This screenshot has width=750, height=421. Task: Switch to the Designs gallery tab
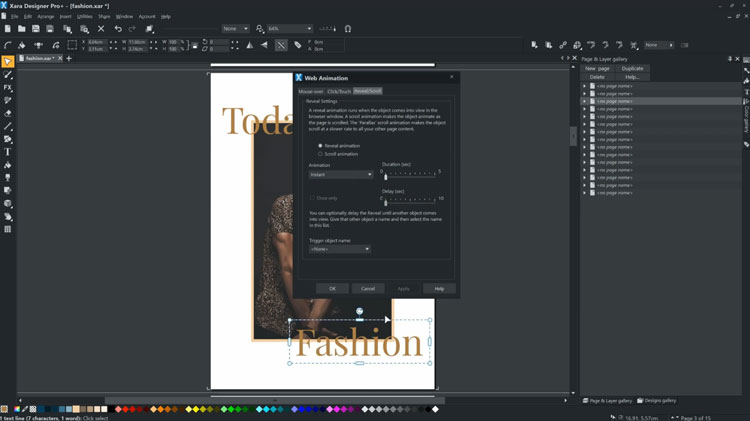point(656,400)
